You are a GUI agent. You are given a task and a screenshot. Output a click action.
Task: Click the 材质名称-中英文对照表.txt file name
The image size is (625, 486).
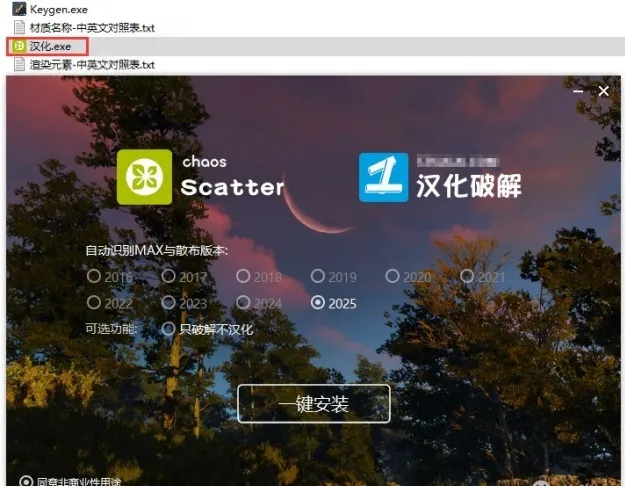(92, 28)
